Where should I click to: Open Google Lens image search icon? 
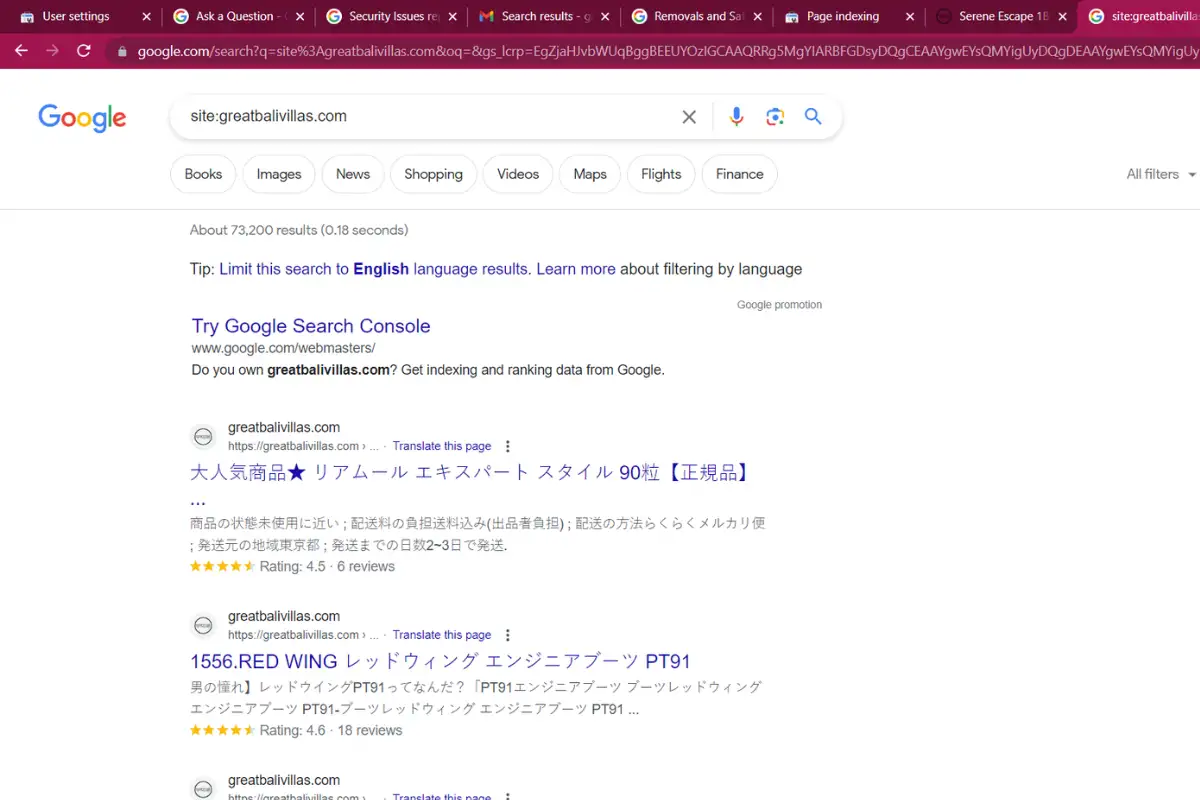point(775,117)
